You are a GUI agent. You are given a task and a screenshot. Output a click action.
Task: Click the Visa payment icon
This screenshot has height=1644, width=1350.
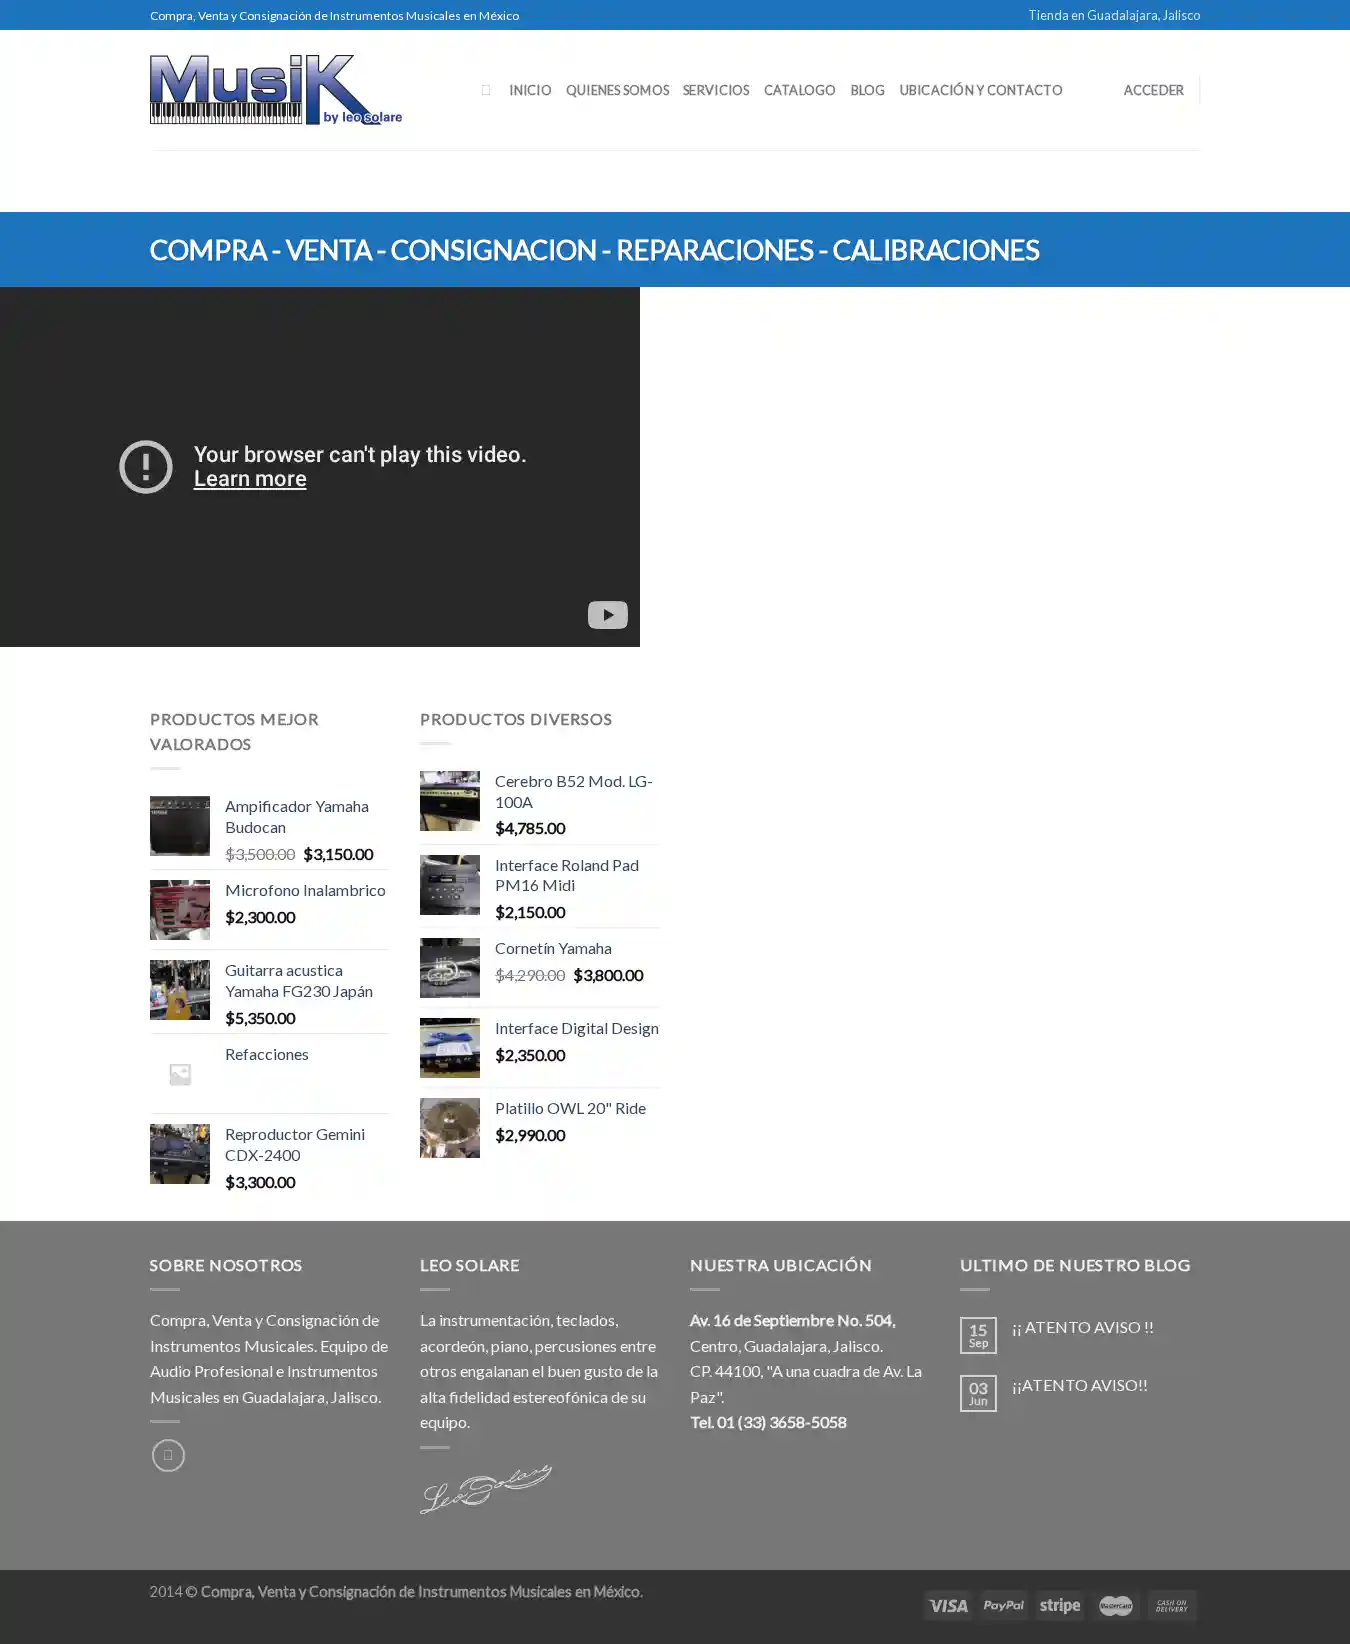click(x=947, y=1605)
